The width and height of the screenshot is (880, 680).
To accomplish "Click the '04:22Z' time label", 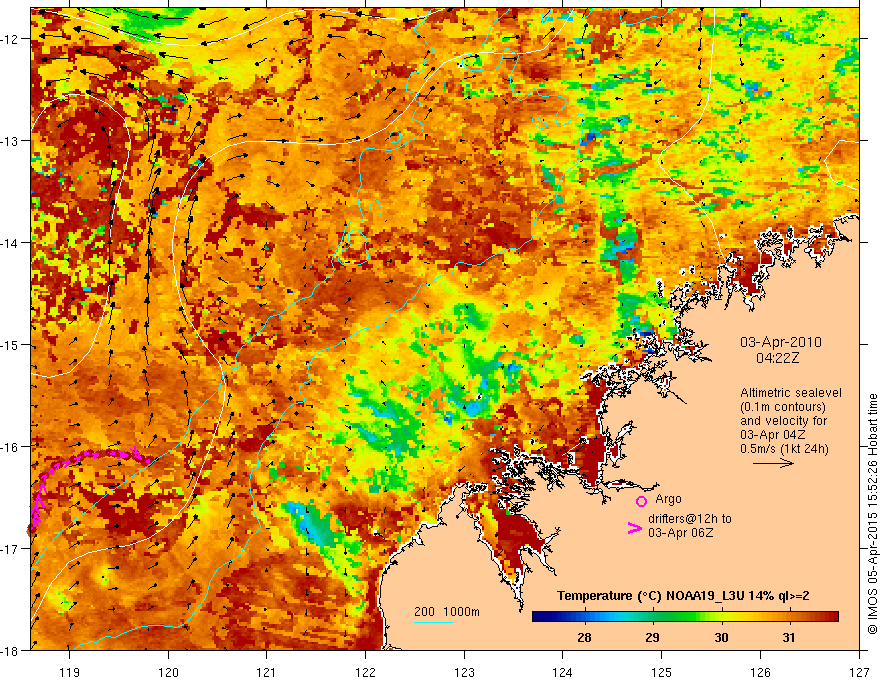I will [x=777, y=358].
